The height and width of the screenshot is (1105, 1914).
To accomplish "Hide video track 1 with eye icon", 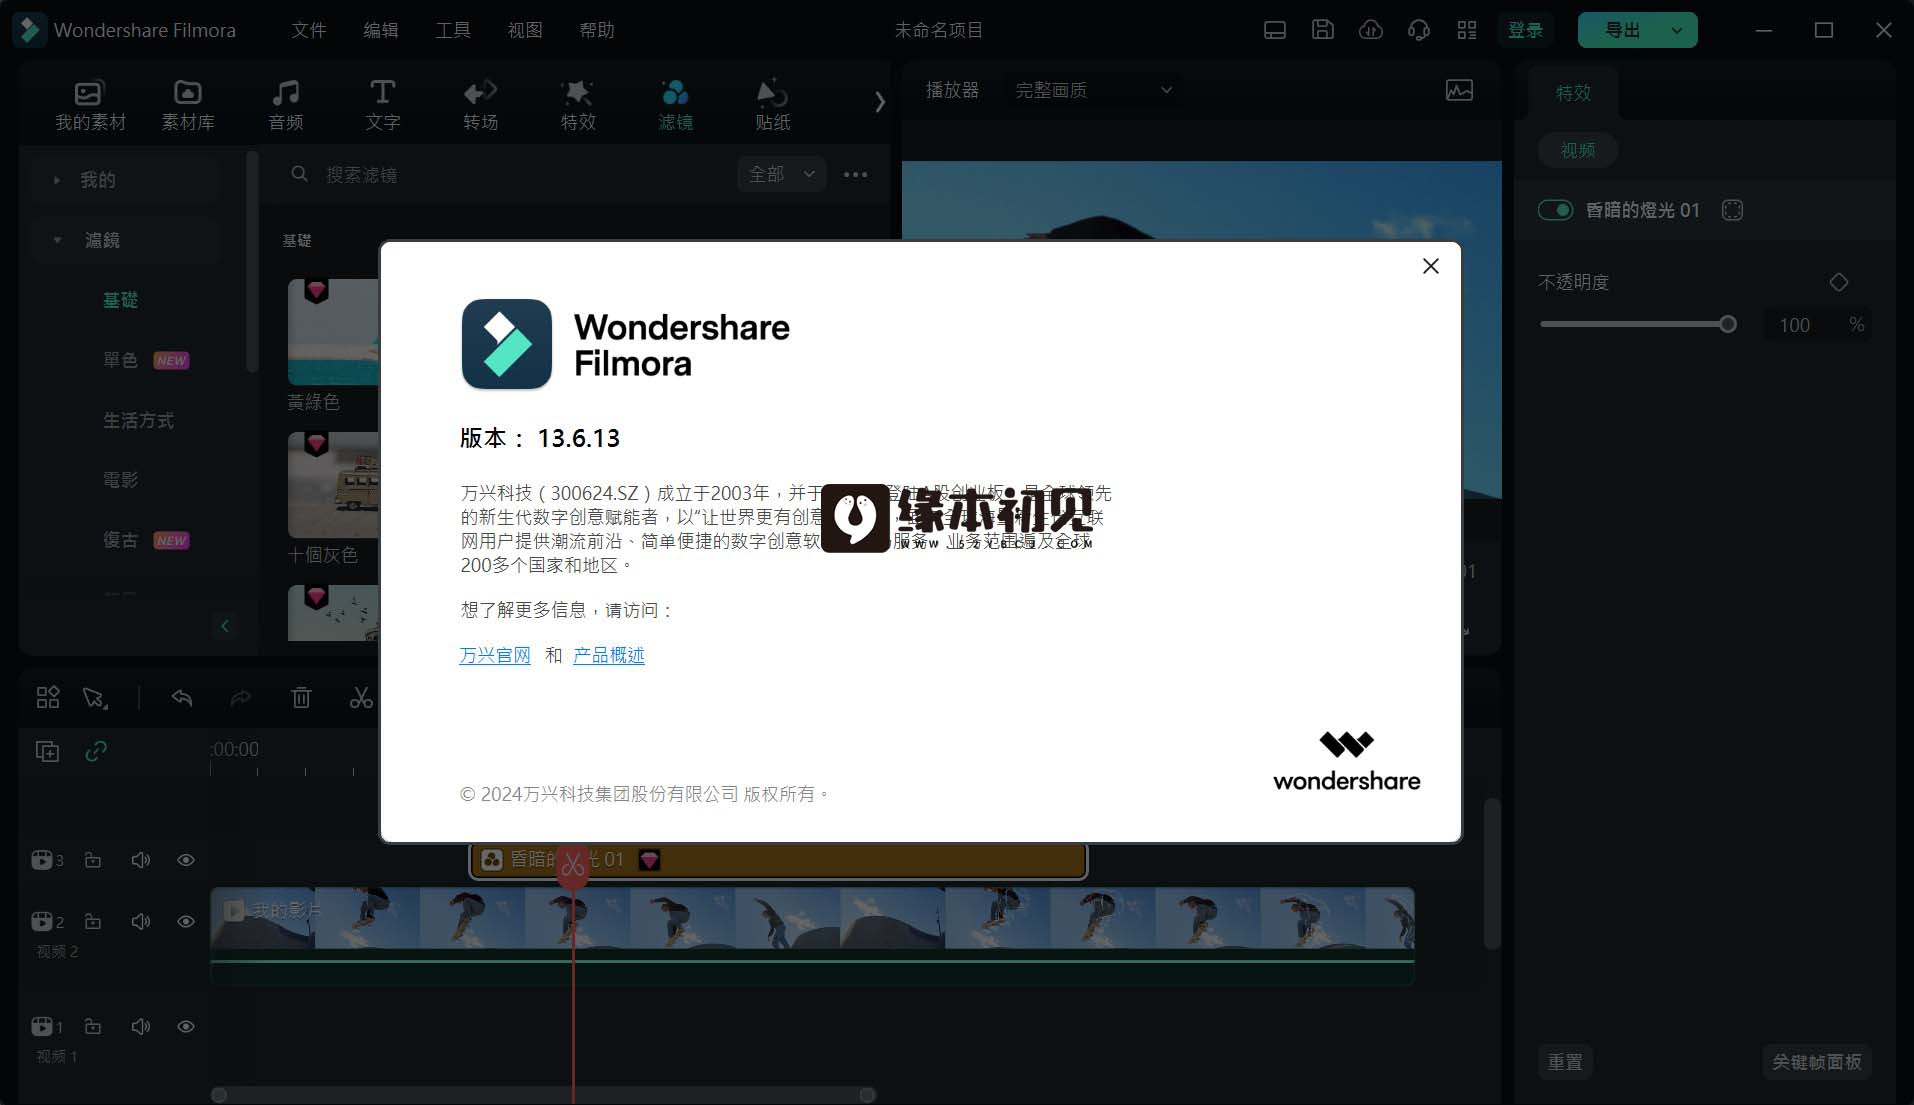I will point(186,1026).
